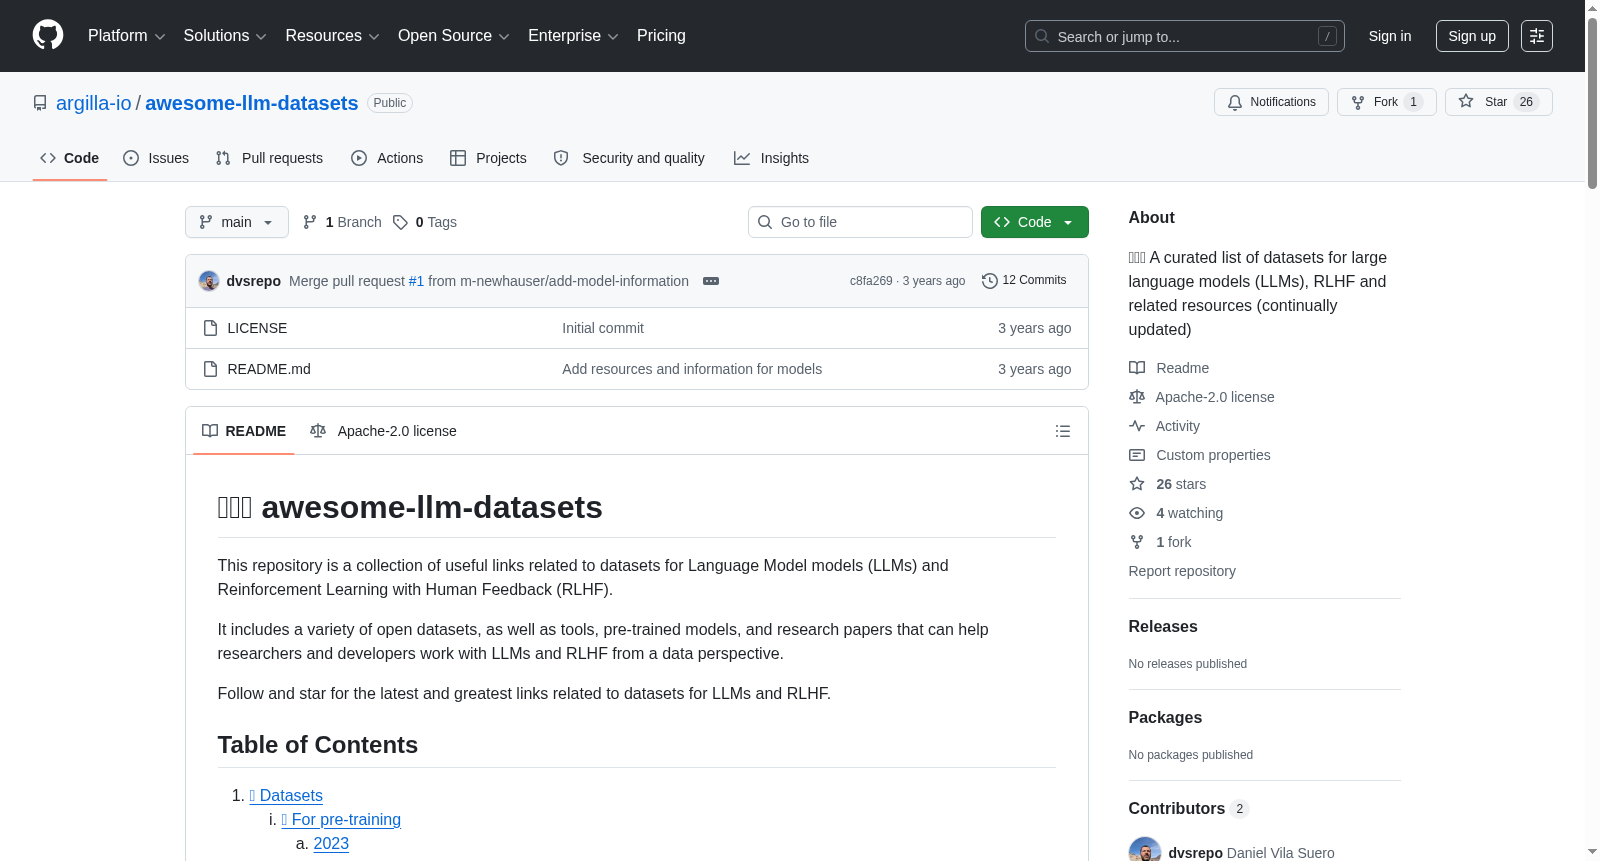Open the For pre-training link
1600x861 pixels.
tap(341, 820)
